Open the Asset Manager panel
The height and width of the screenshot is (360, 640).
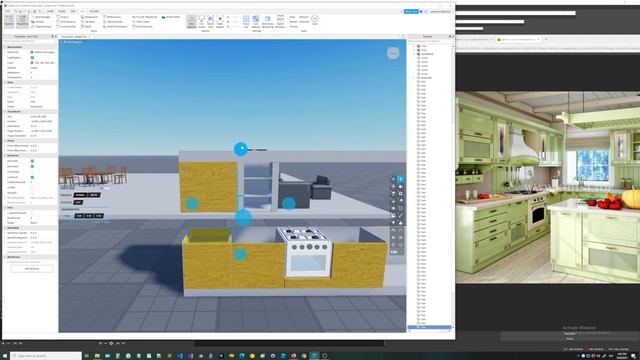pos(41,17)
